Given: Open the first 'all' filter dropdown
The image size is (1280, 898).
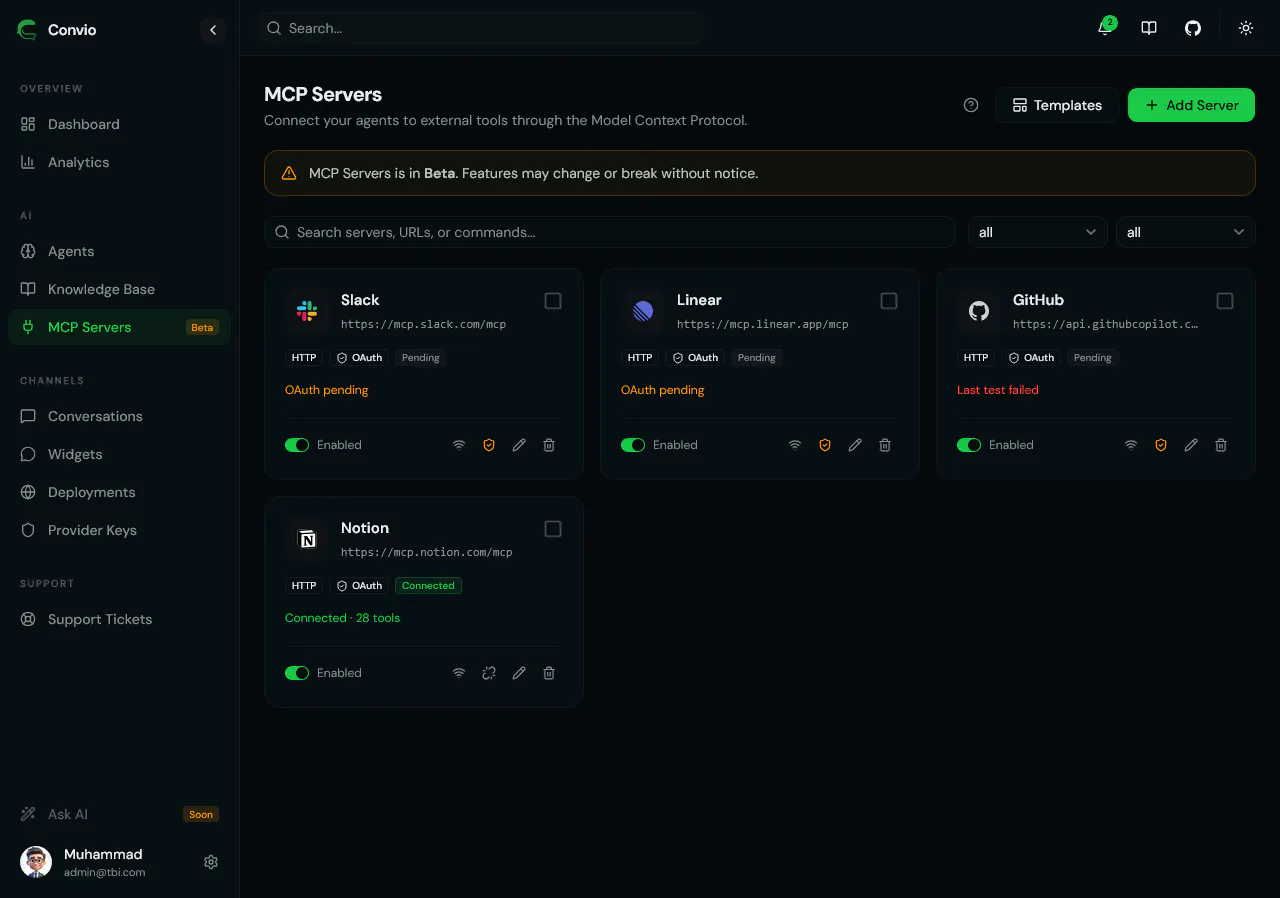Looking at the screenshot, I should tap(1038, 232).
